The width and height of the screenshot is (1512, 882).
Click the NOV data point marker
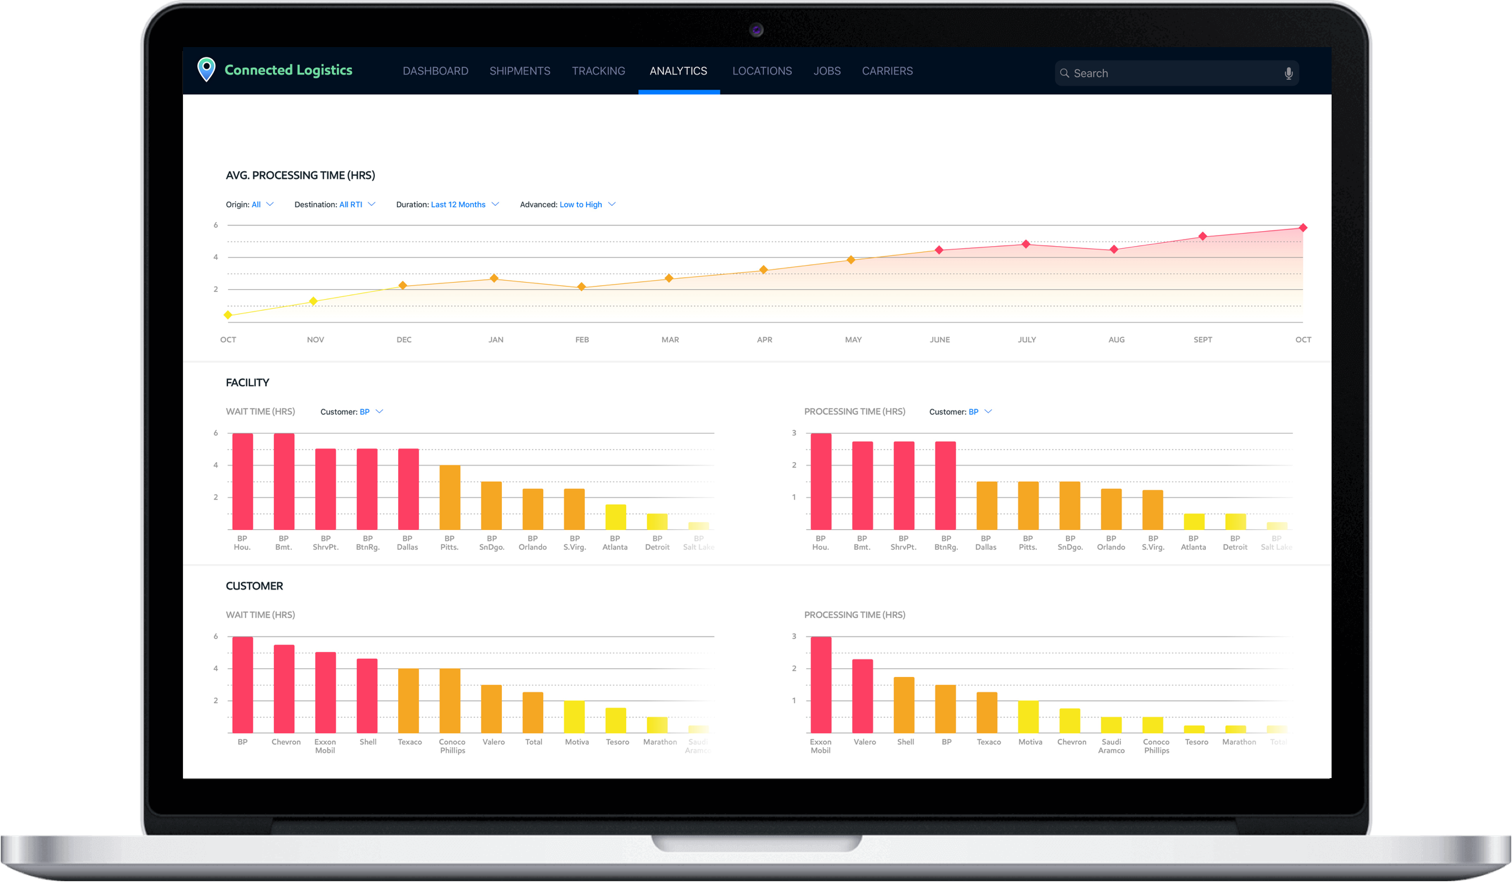click(x=314, y=301)
